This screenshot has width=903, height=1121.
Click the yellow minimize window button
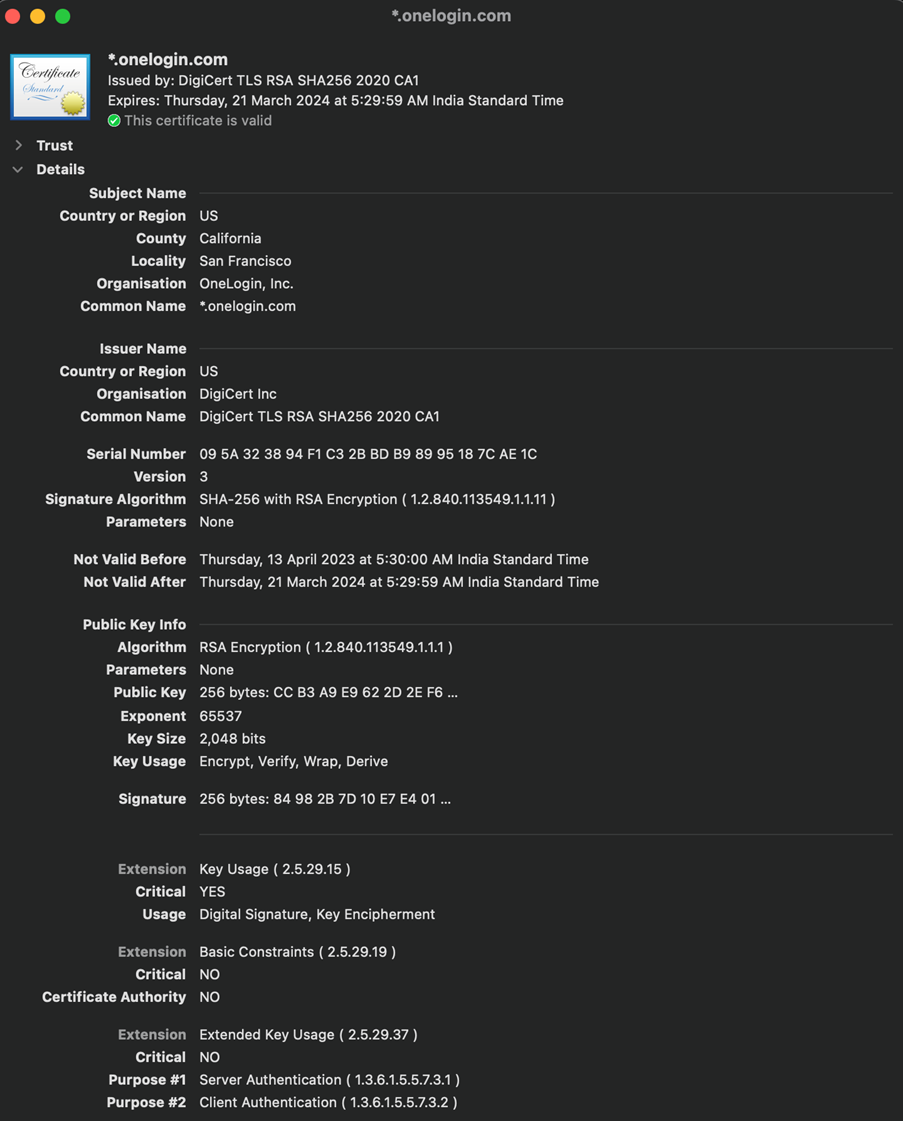click(37, 16)
